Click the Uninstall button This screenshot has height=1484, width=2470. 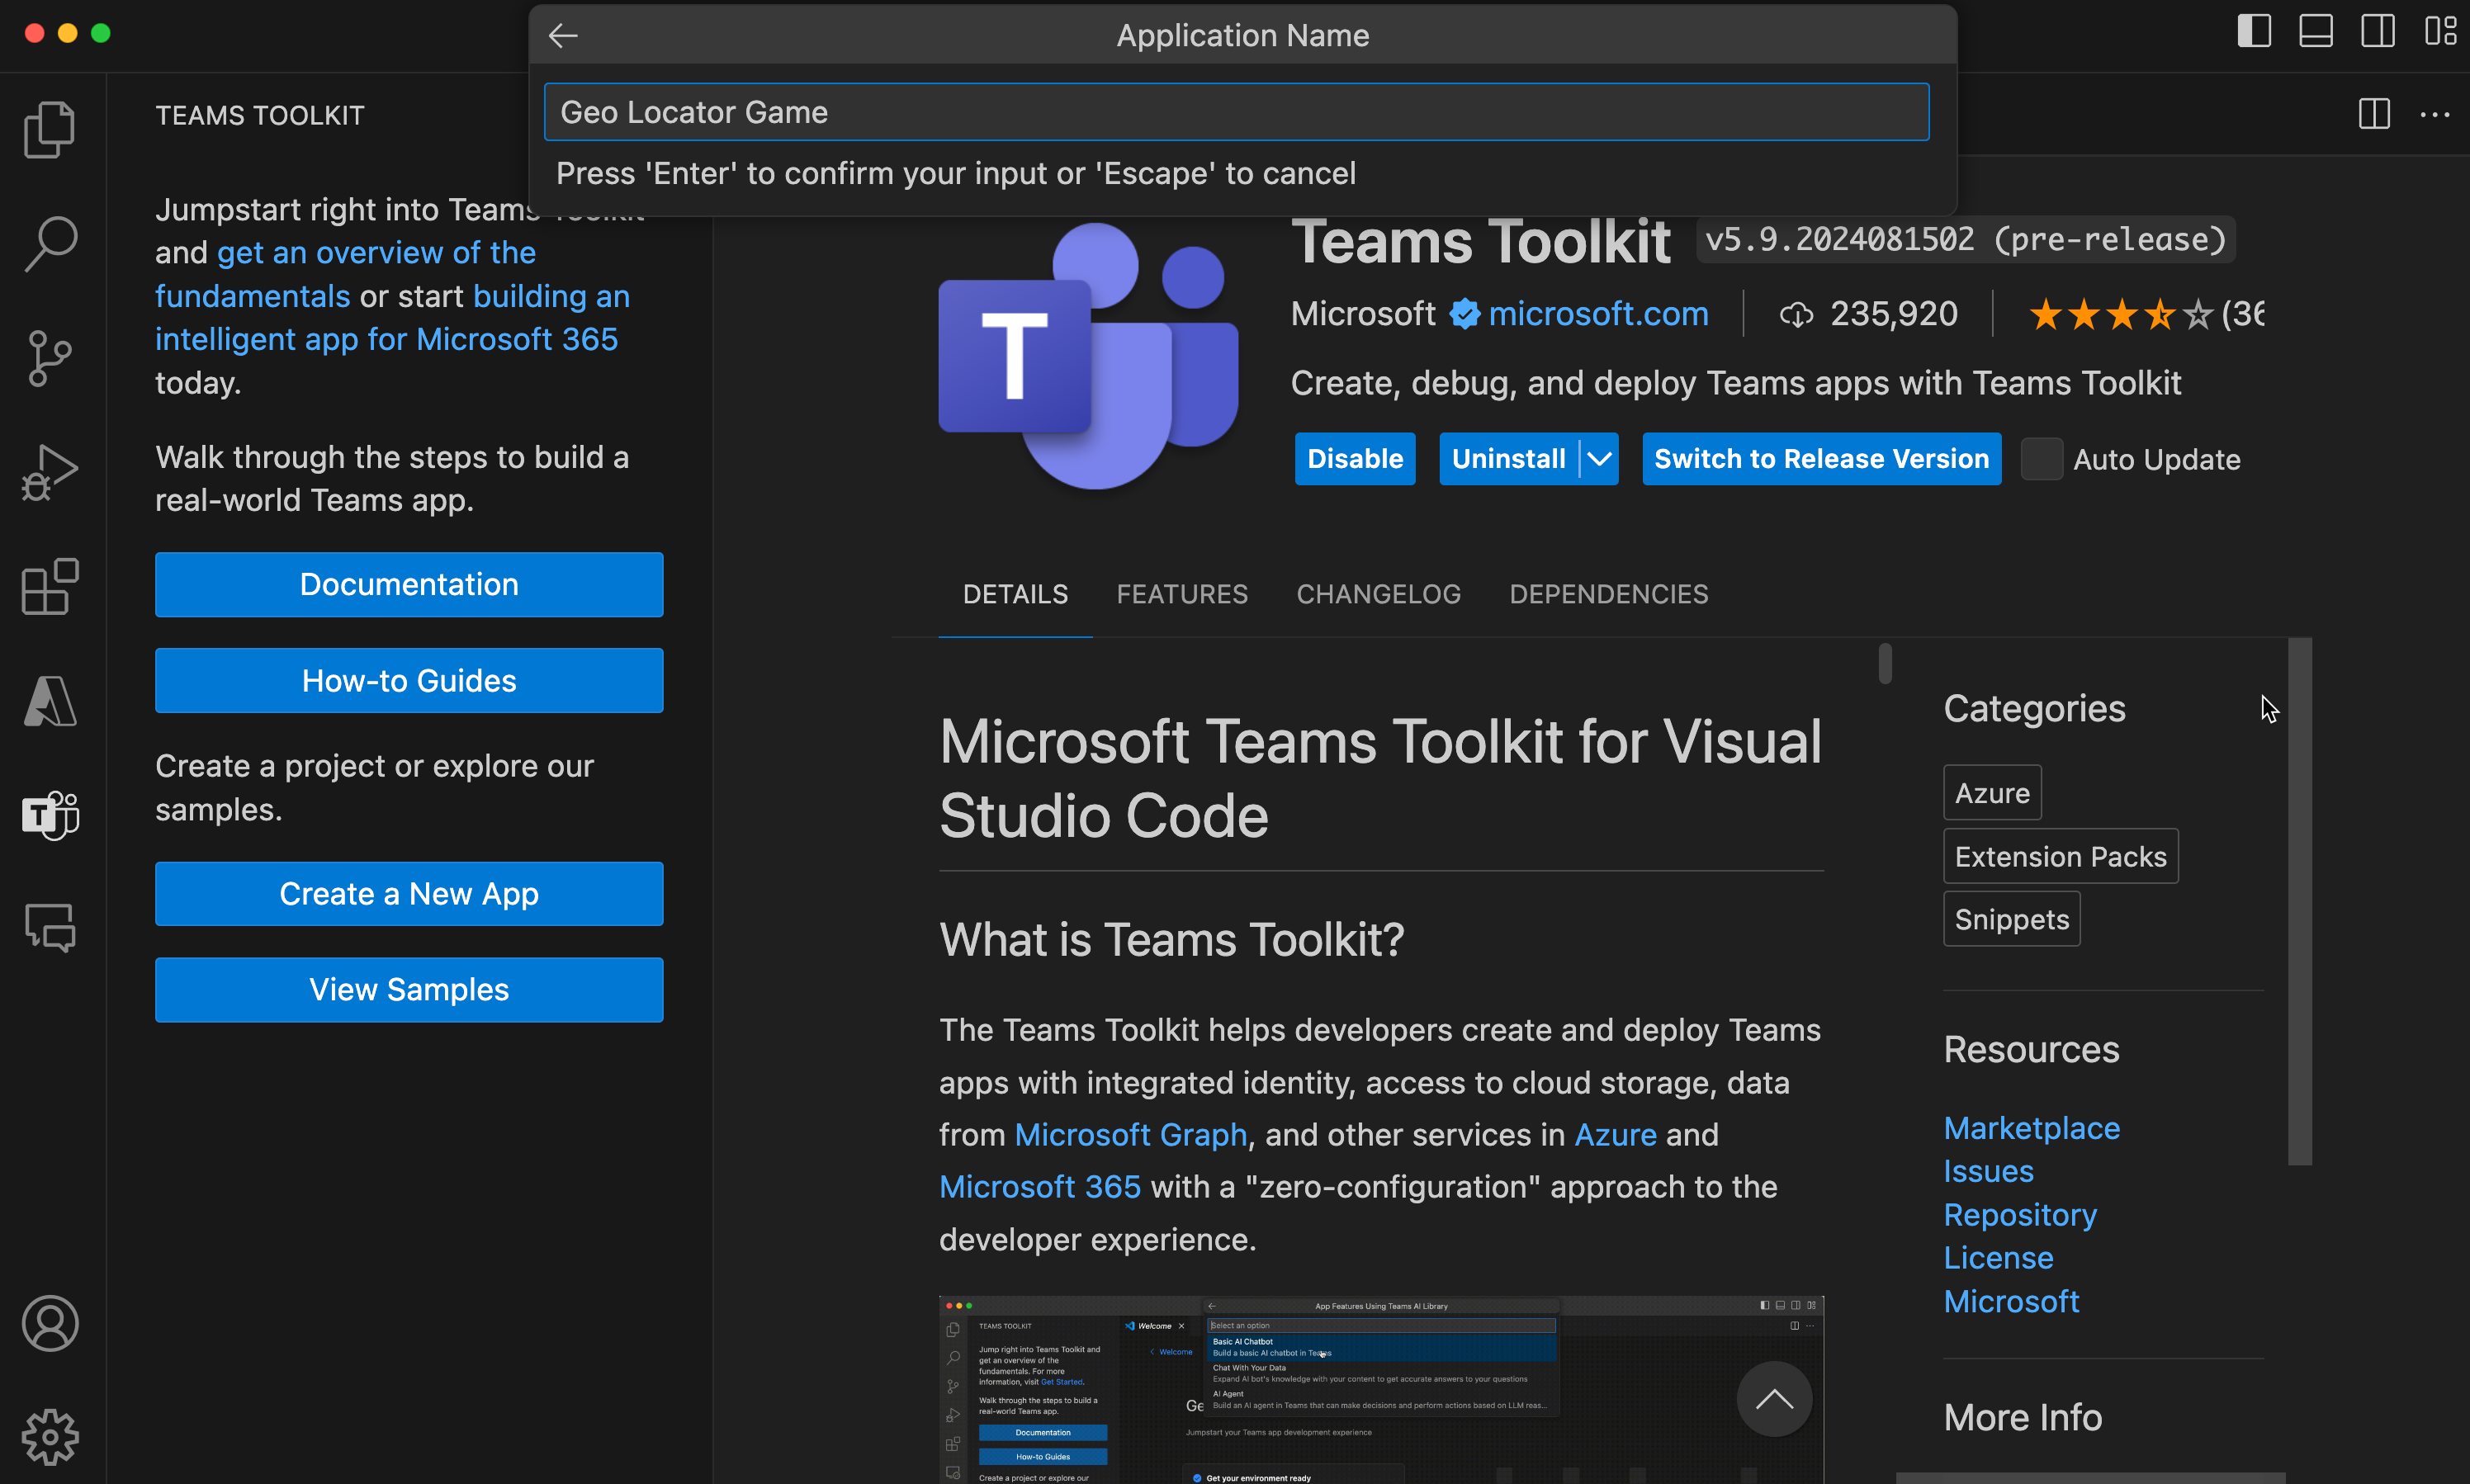[x=1509, y=459]
